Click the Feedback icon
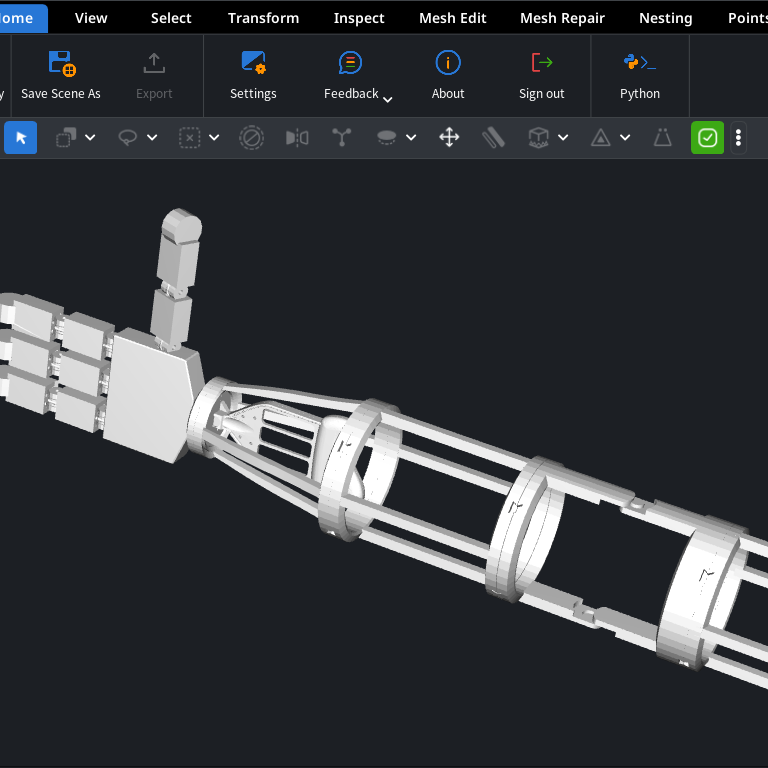 [350, 63]
